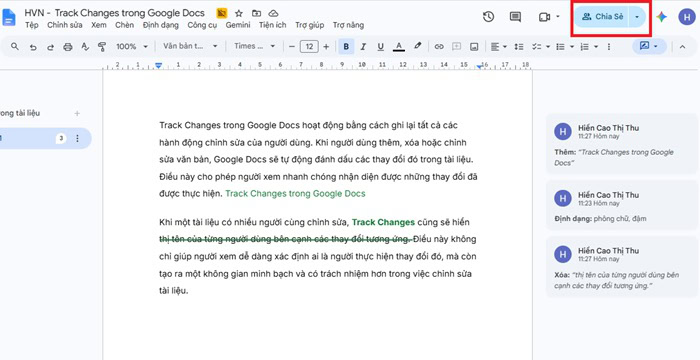Pick highlight color pen button

(x=417, y=46)
